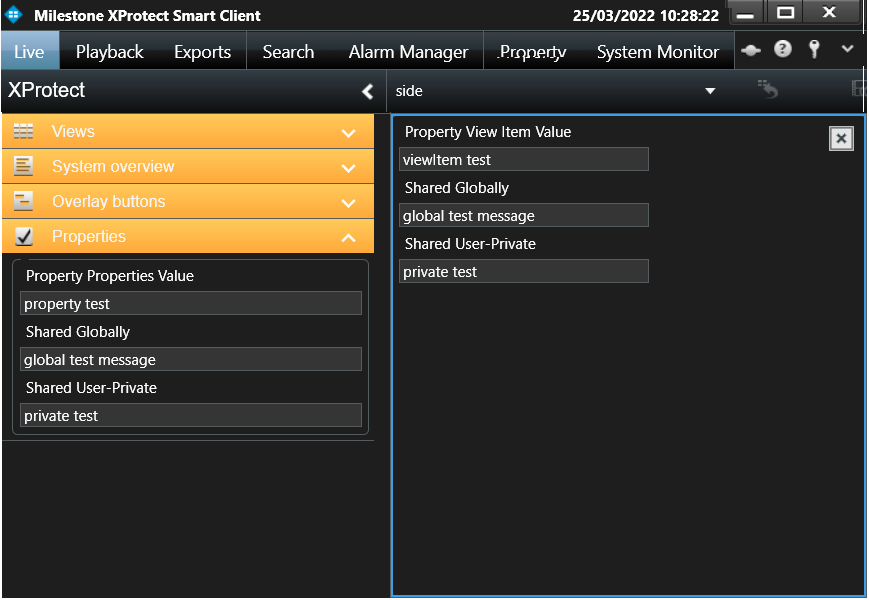The height and width of the screenshot is (600, 869).
Task: Click the Milestone logo icon in title bar
Action: [x=13, y=14]
